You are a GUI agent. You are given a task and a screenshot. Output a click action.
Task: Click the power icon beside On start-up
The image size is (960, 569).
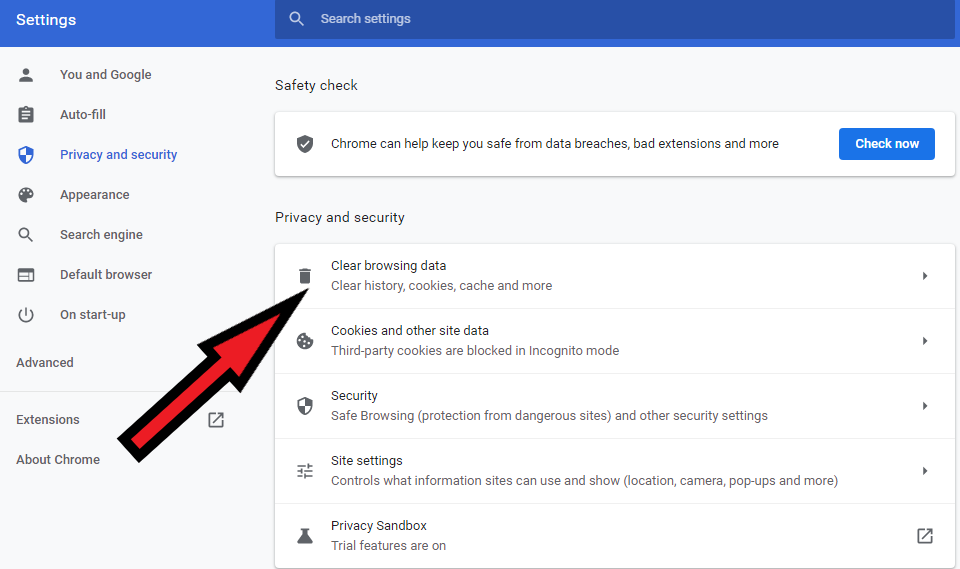[26, 315]
